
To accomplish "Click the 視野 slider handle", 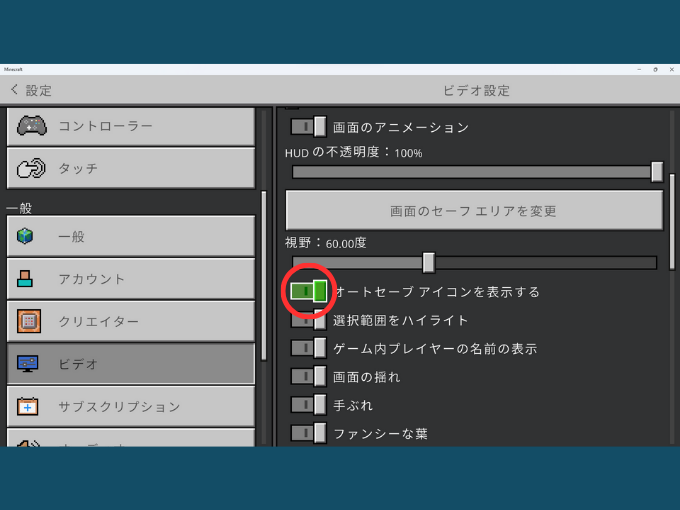I will coord(428,263).
